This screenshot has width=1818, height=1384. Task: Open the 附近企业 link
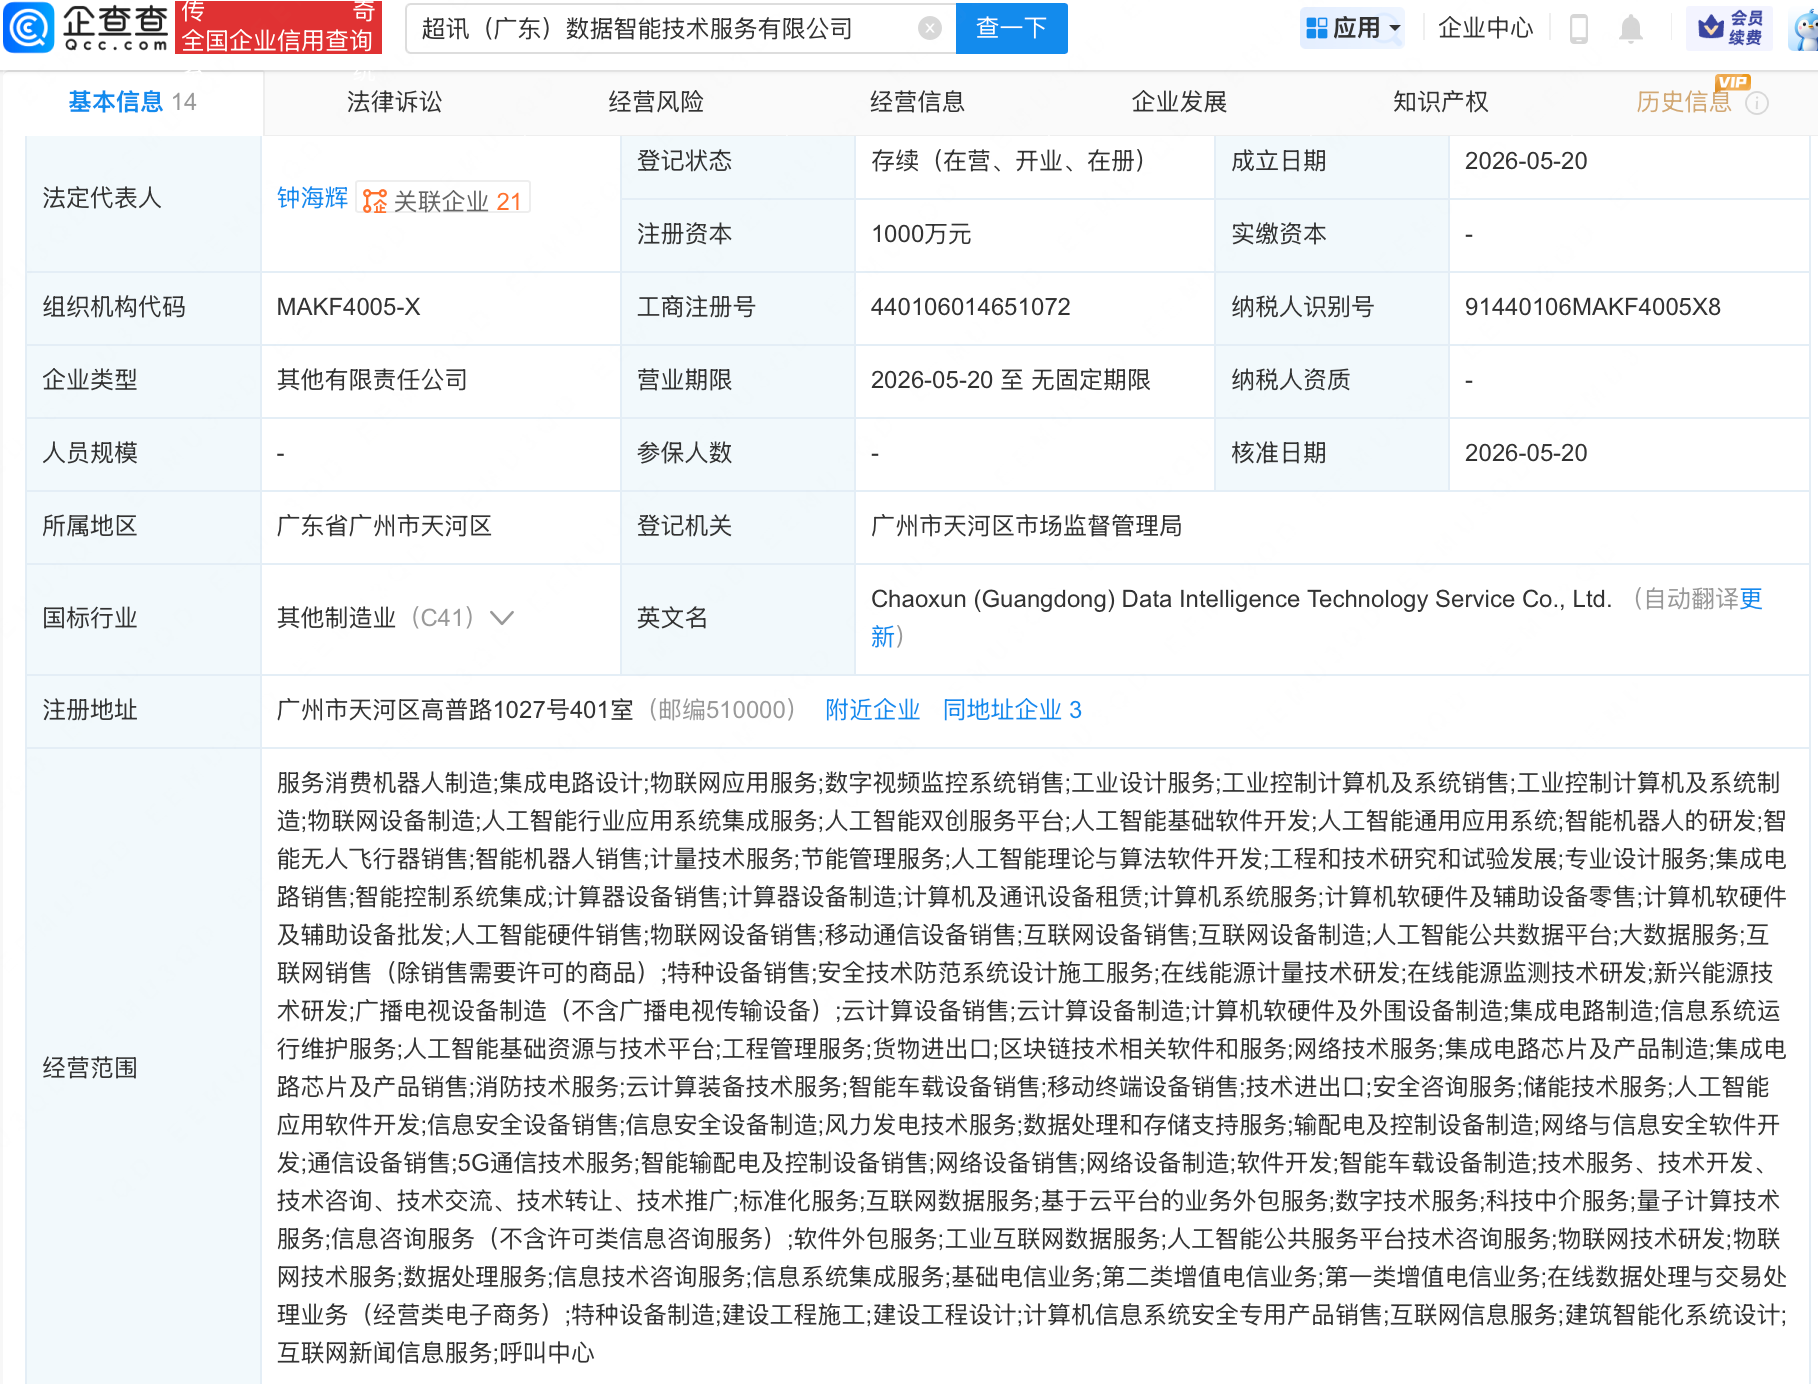tap(872, 710)
